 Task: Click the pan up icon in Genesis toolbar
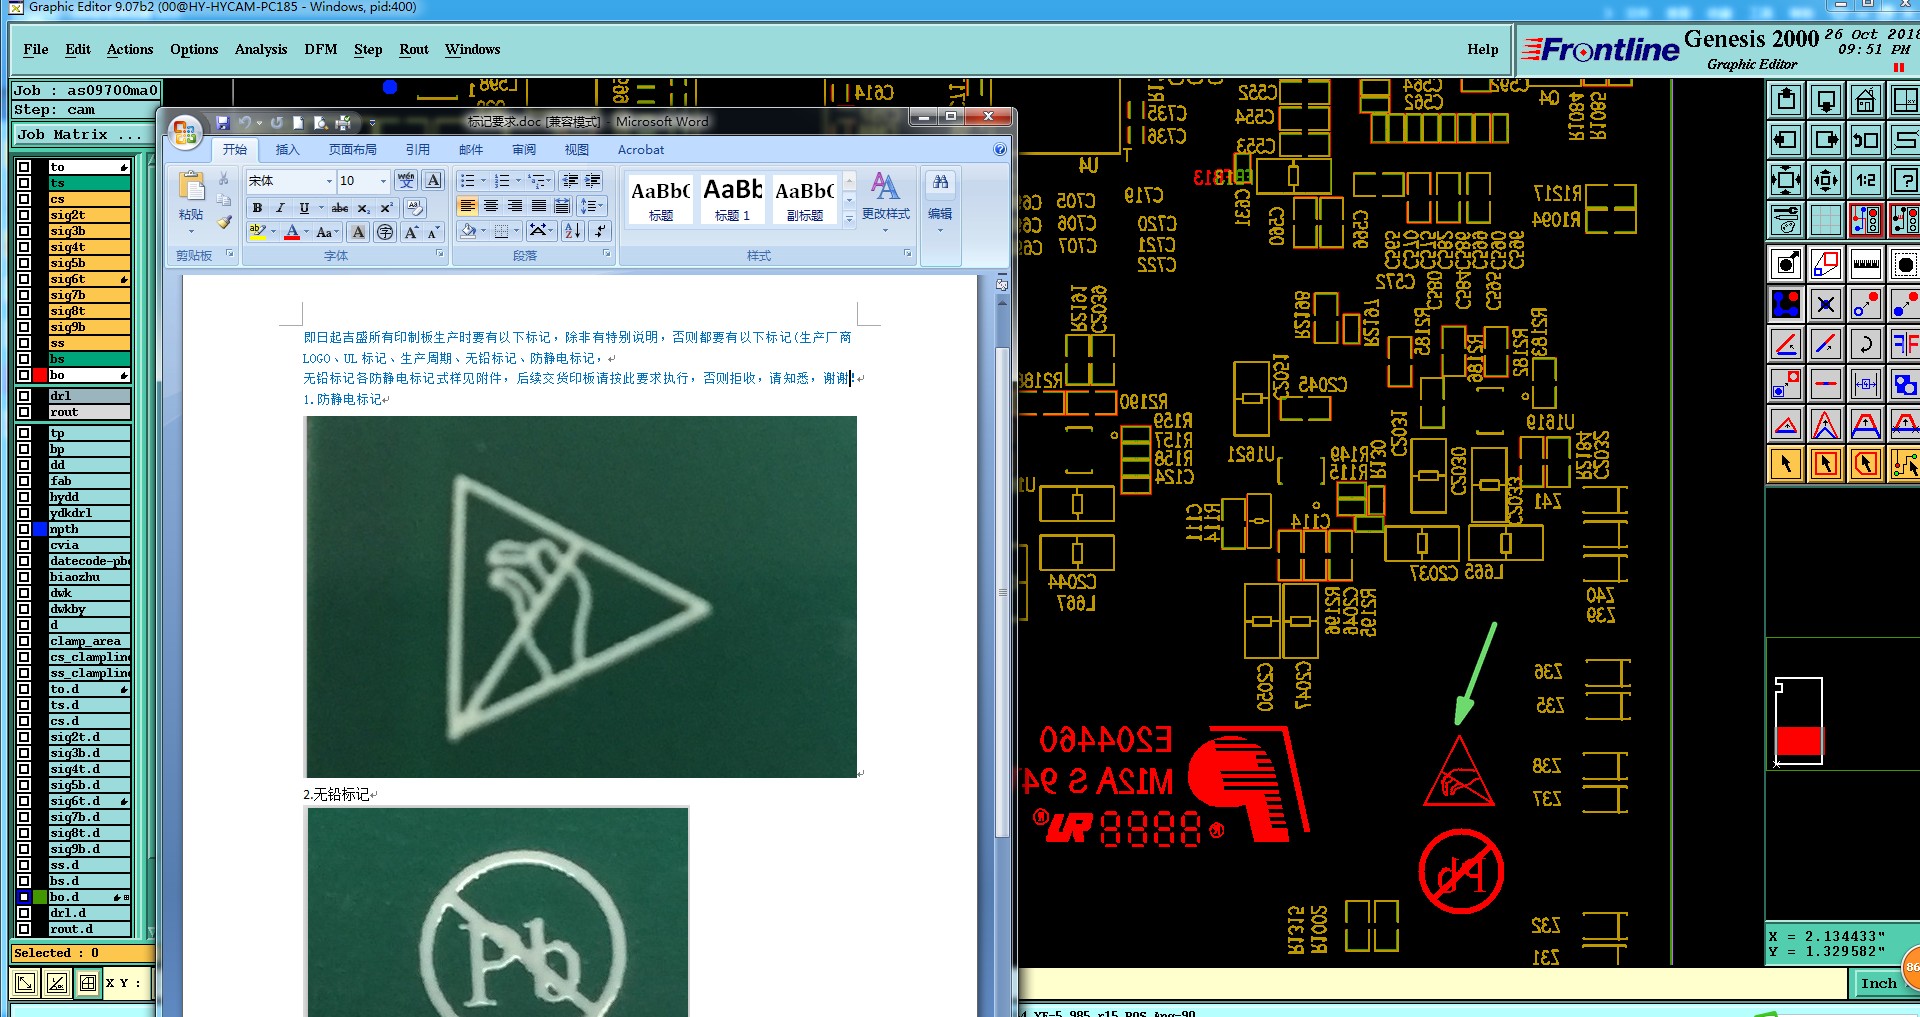(x=1786, y=100)
